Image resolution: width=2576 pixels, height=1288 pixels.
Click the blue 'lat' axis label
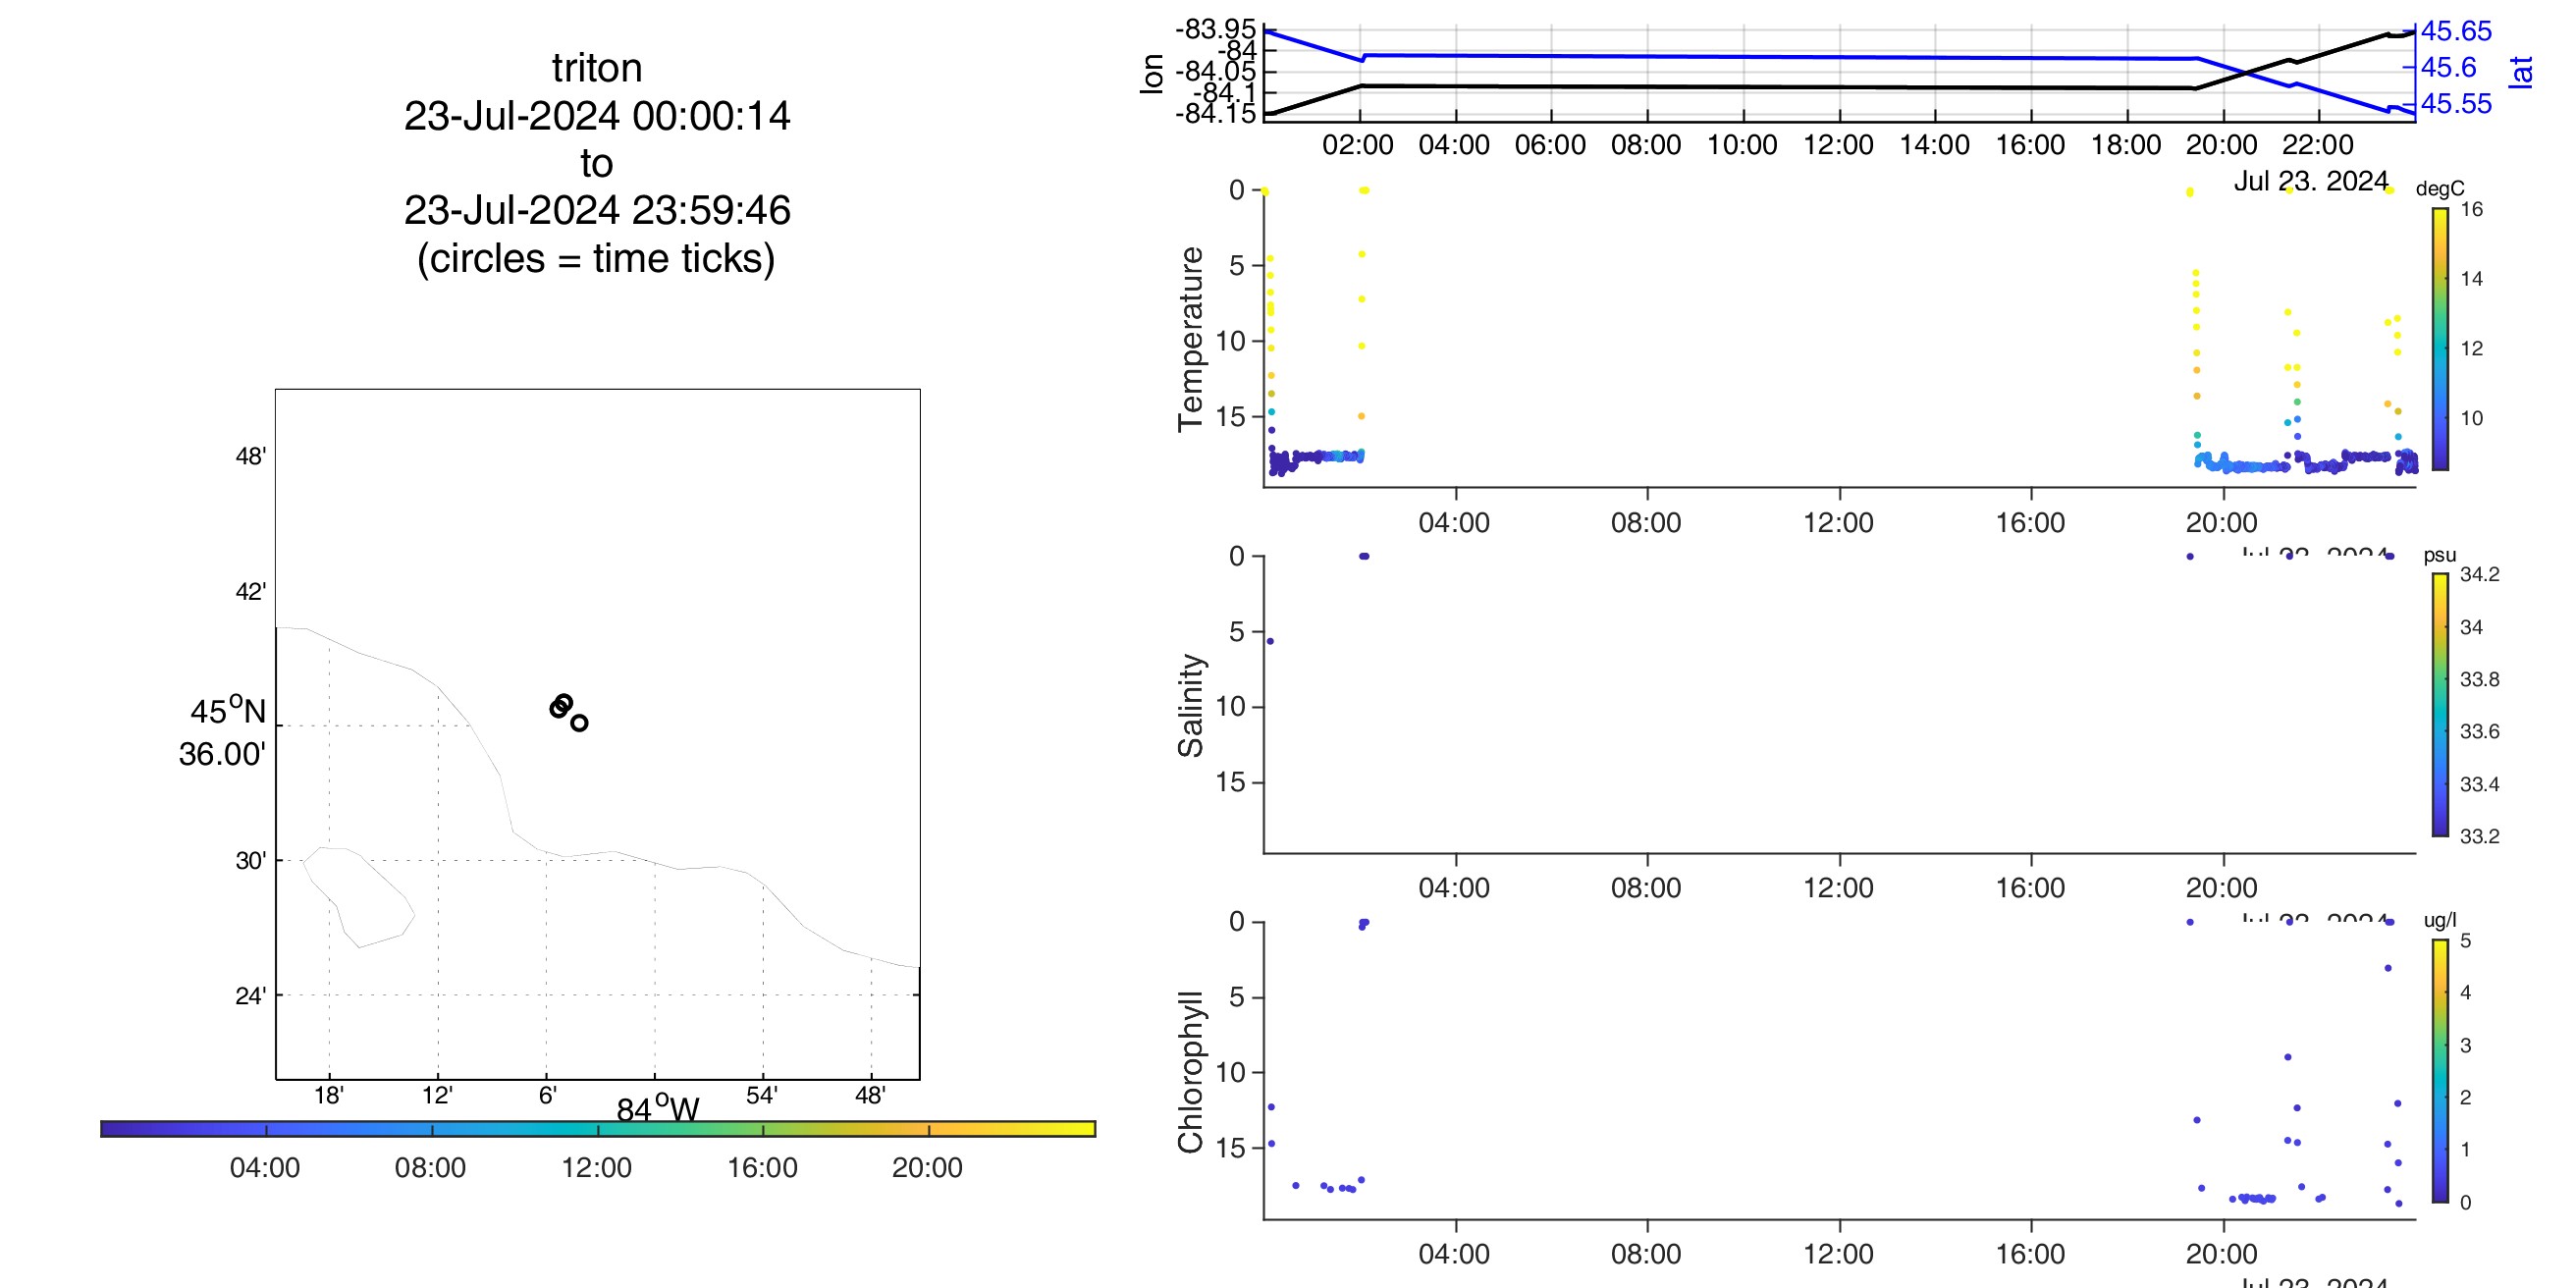[x=2521, y=72]
